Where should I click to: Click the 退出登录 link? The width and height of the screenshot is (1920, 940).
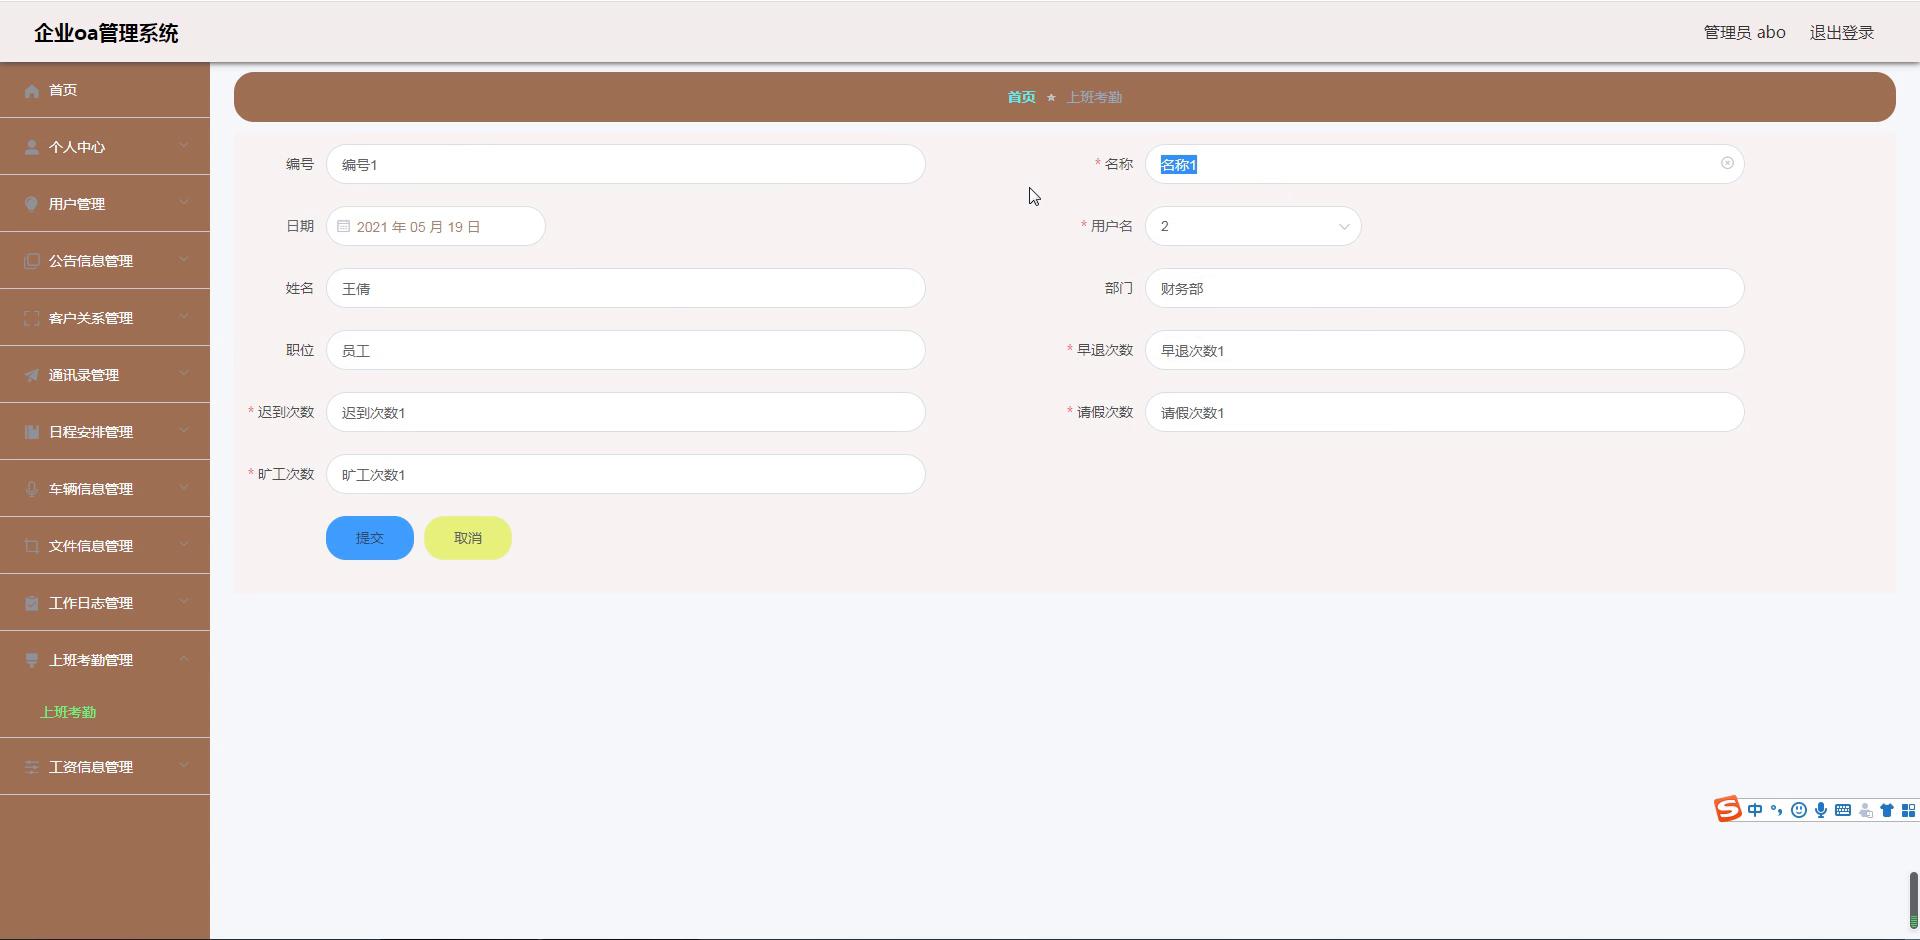coord(1841,33)
